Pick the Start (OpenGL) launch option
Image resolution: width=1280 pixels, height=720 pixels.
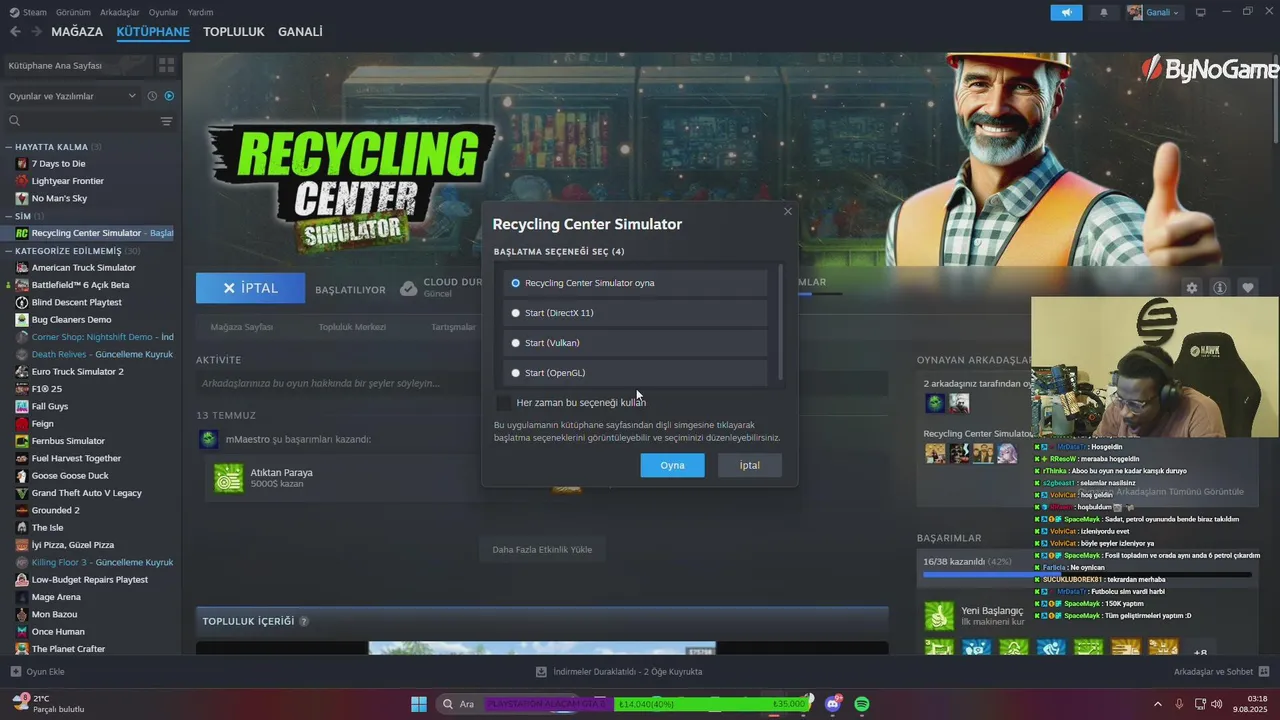[636, 373]
